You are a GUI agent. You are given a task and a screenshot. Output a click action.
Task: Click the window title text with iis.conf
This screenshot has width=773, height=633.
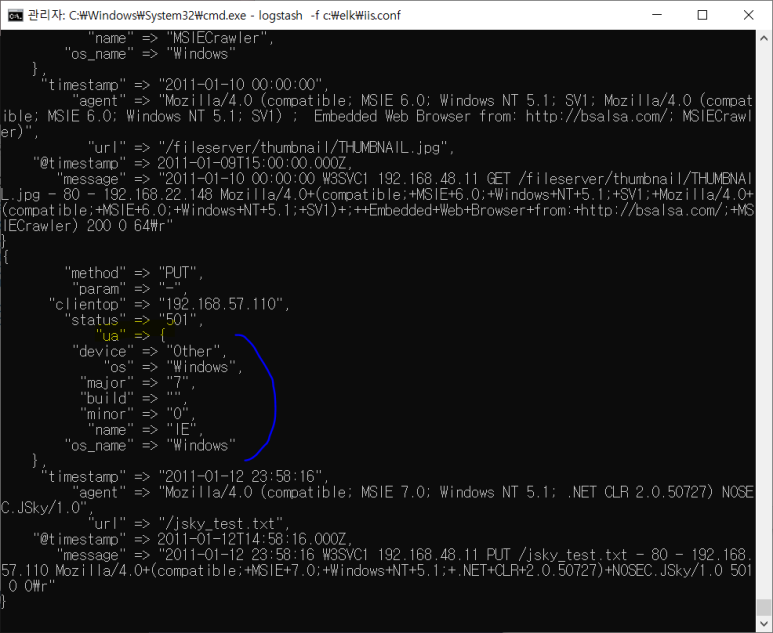tap(214, 15)
